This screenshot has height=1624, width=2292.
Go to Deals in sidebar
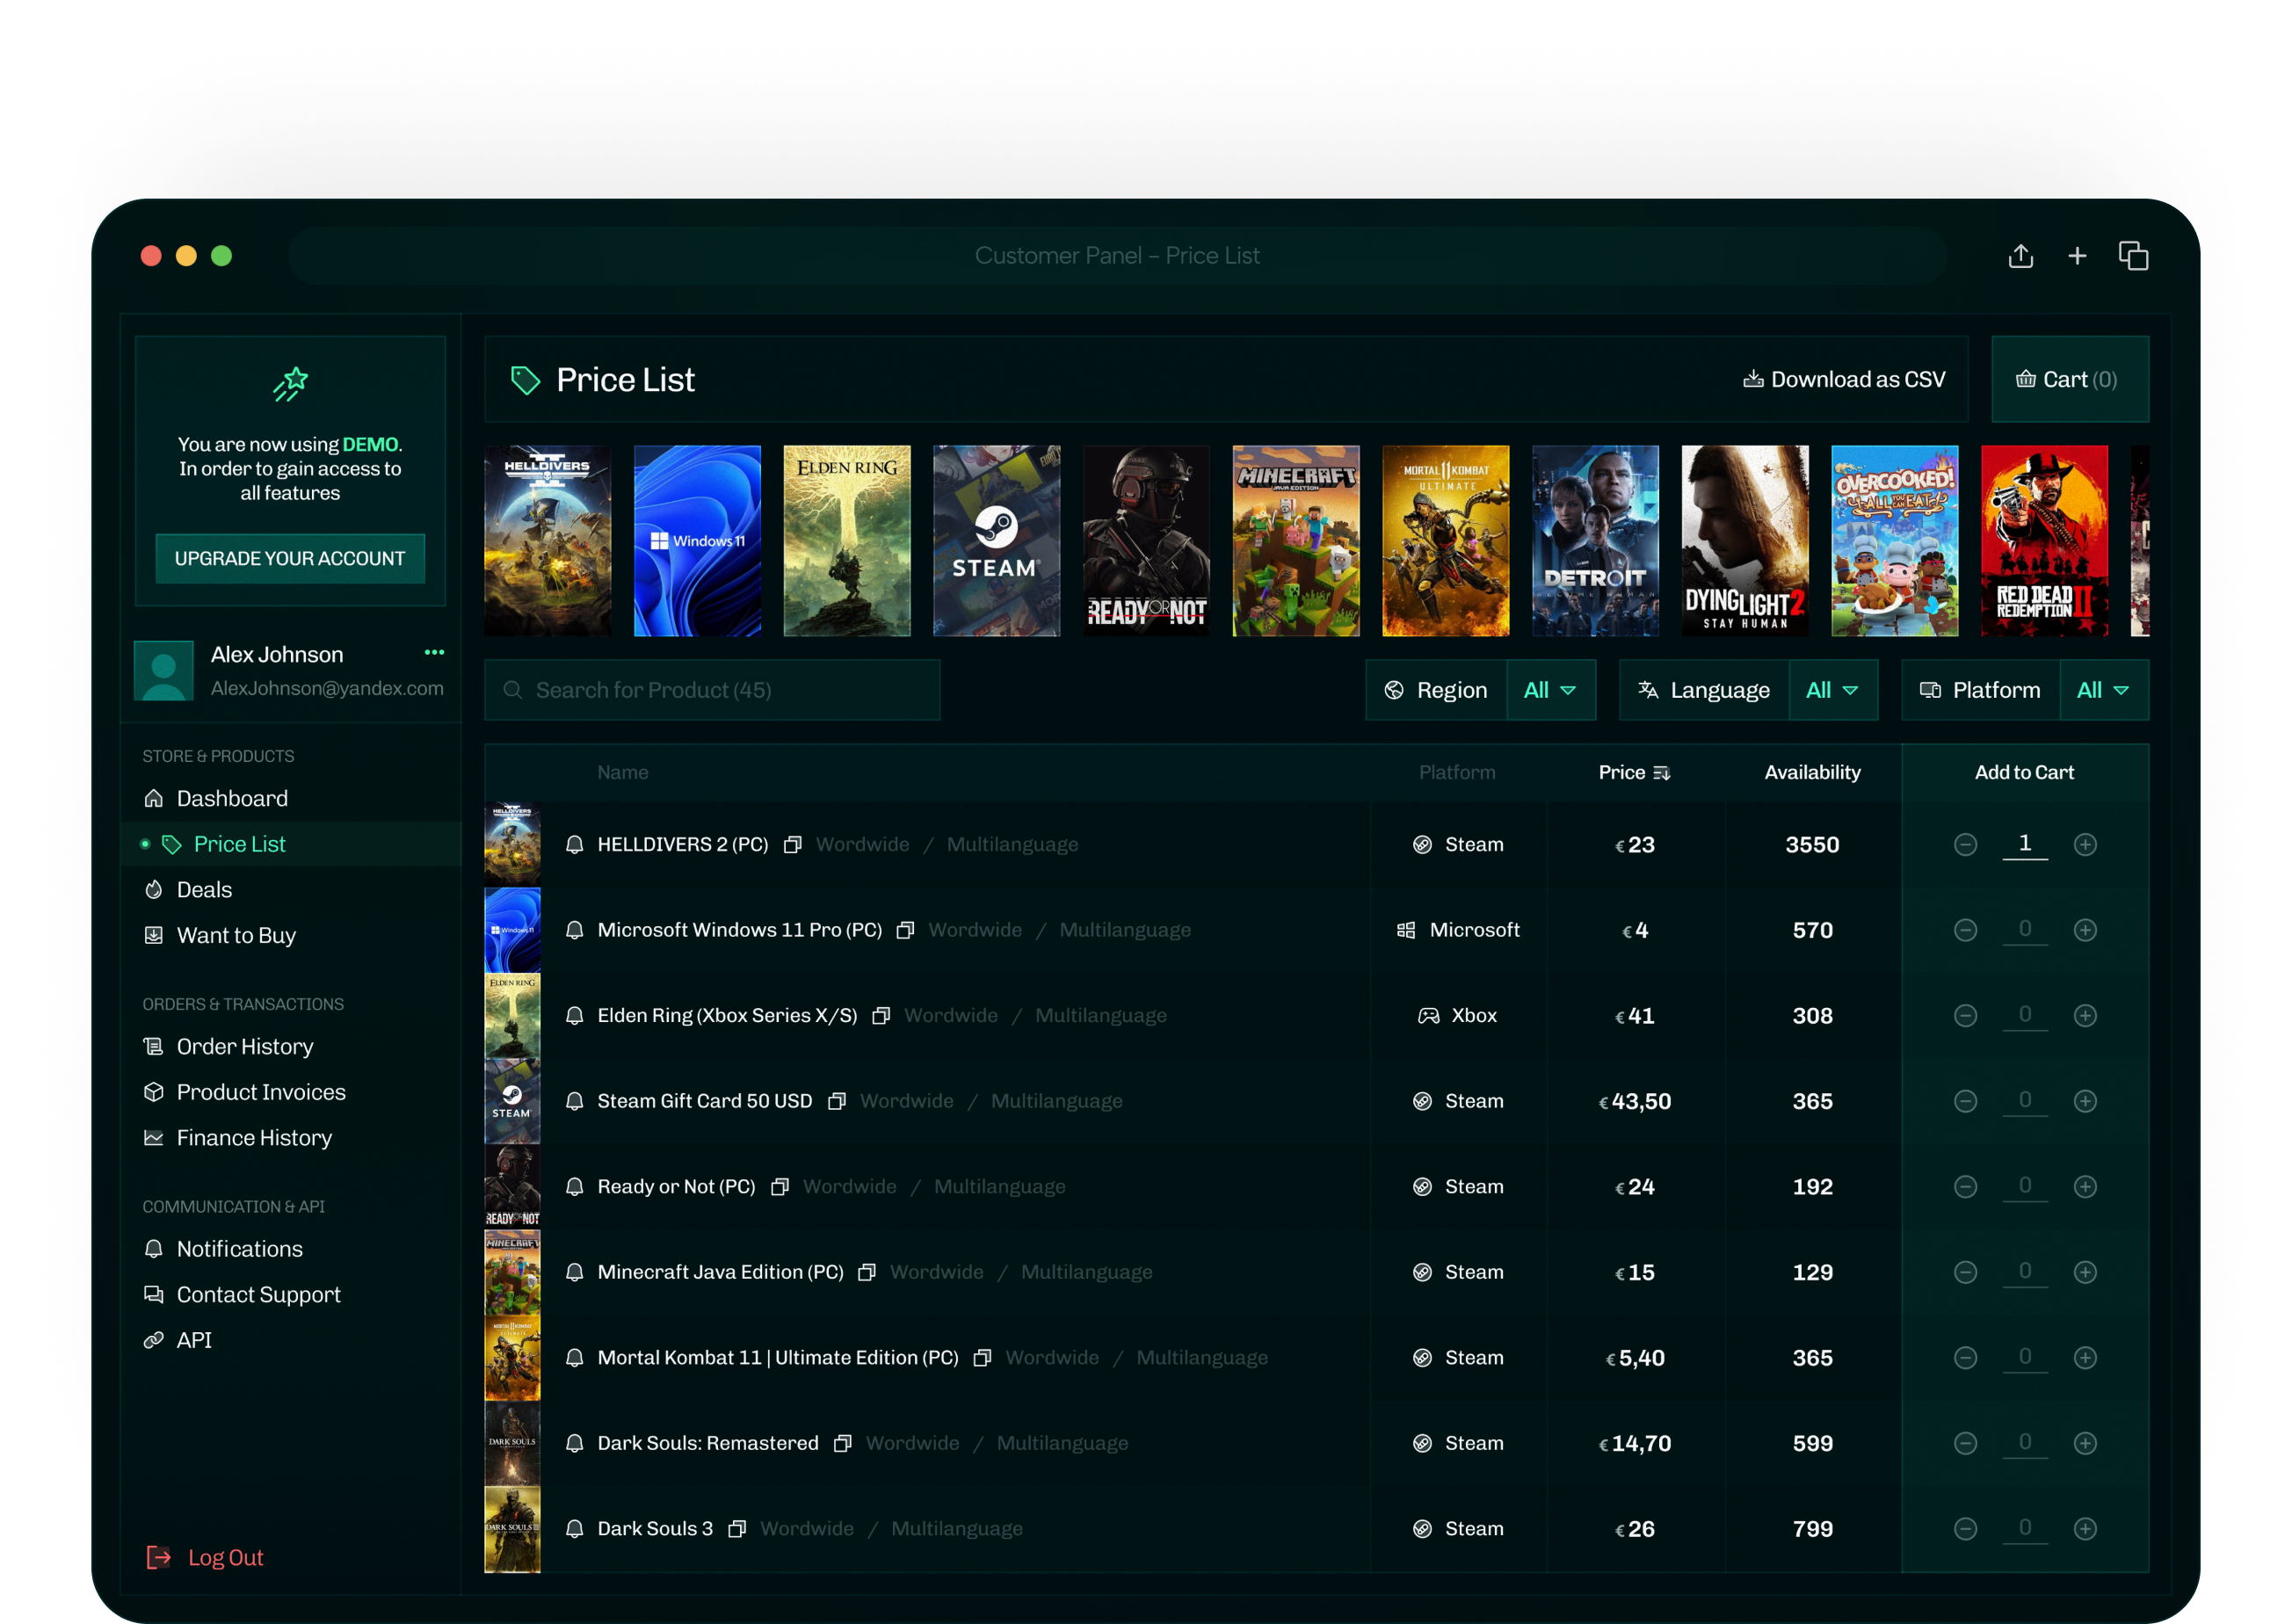coord(204,890)
